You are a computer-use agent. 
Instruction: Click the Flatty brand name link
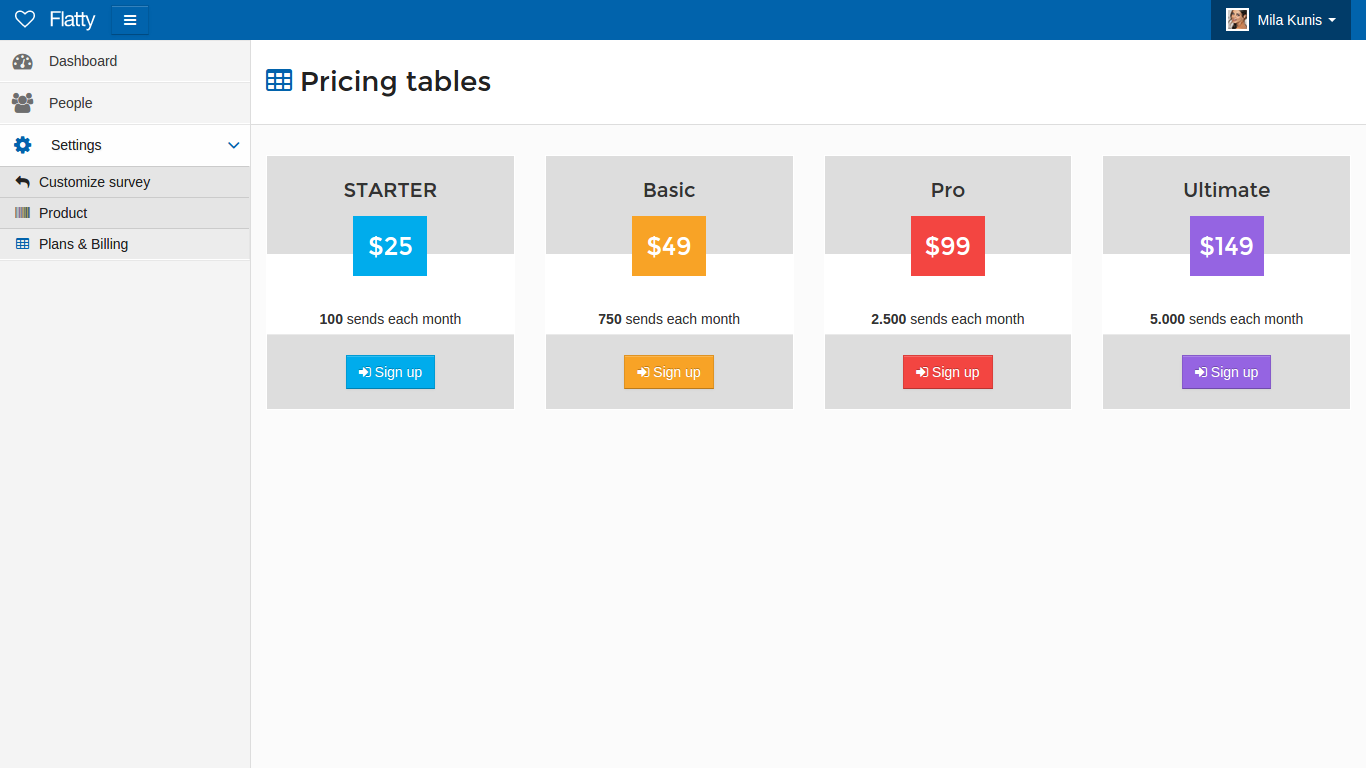pyautogui.click(x=72, y=20)
